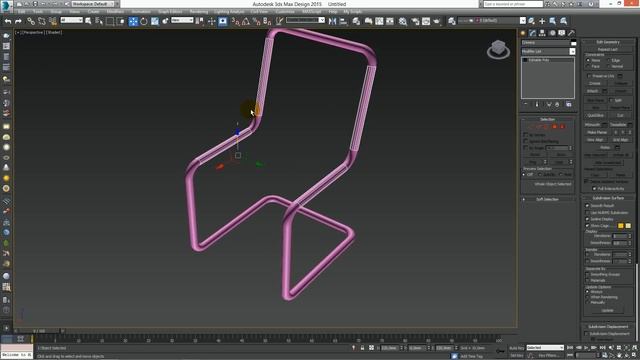
Task: Click the Render Production teapot icon
Action: pyautogui.click(x=437, y=21)
